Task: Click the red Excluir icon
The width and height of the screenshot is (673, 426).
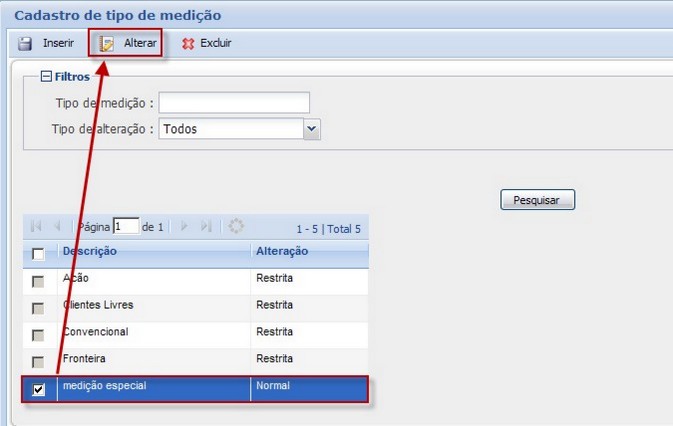Action: [x=187, y=44]
